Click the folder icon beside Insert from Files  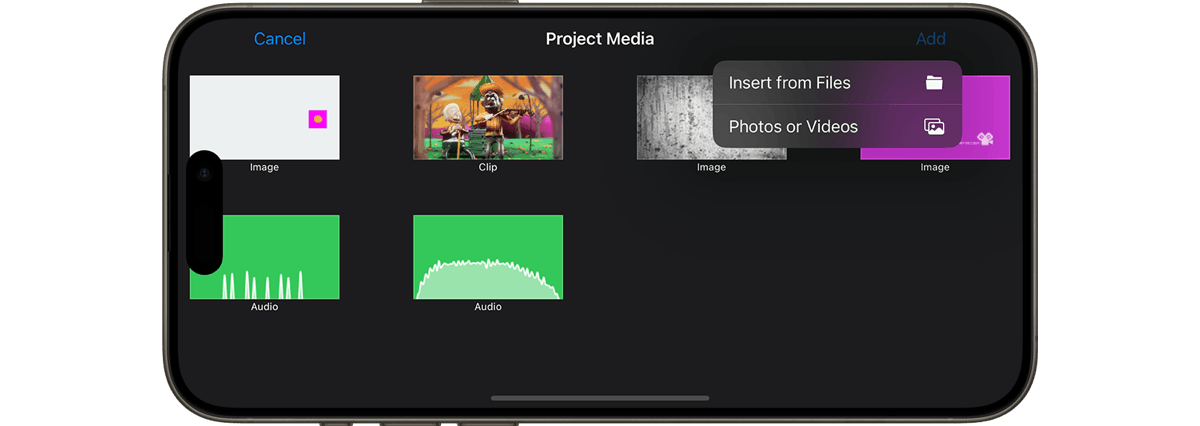934,83
